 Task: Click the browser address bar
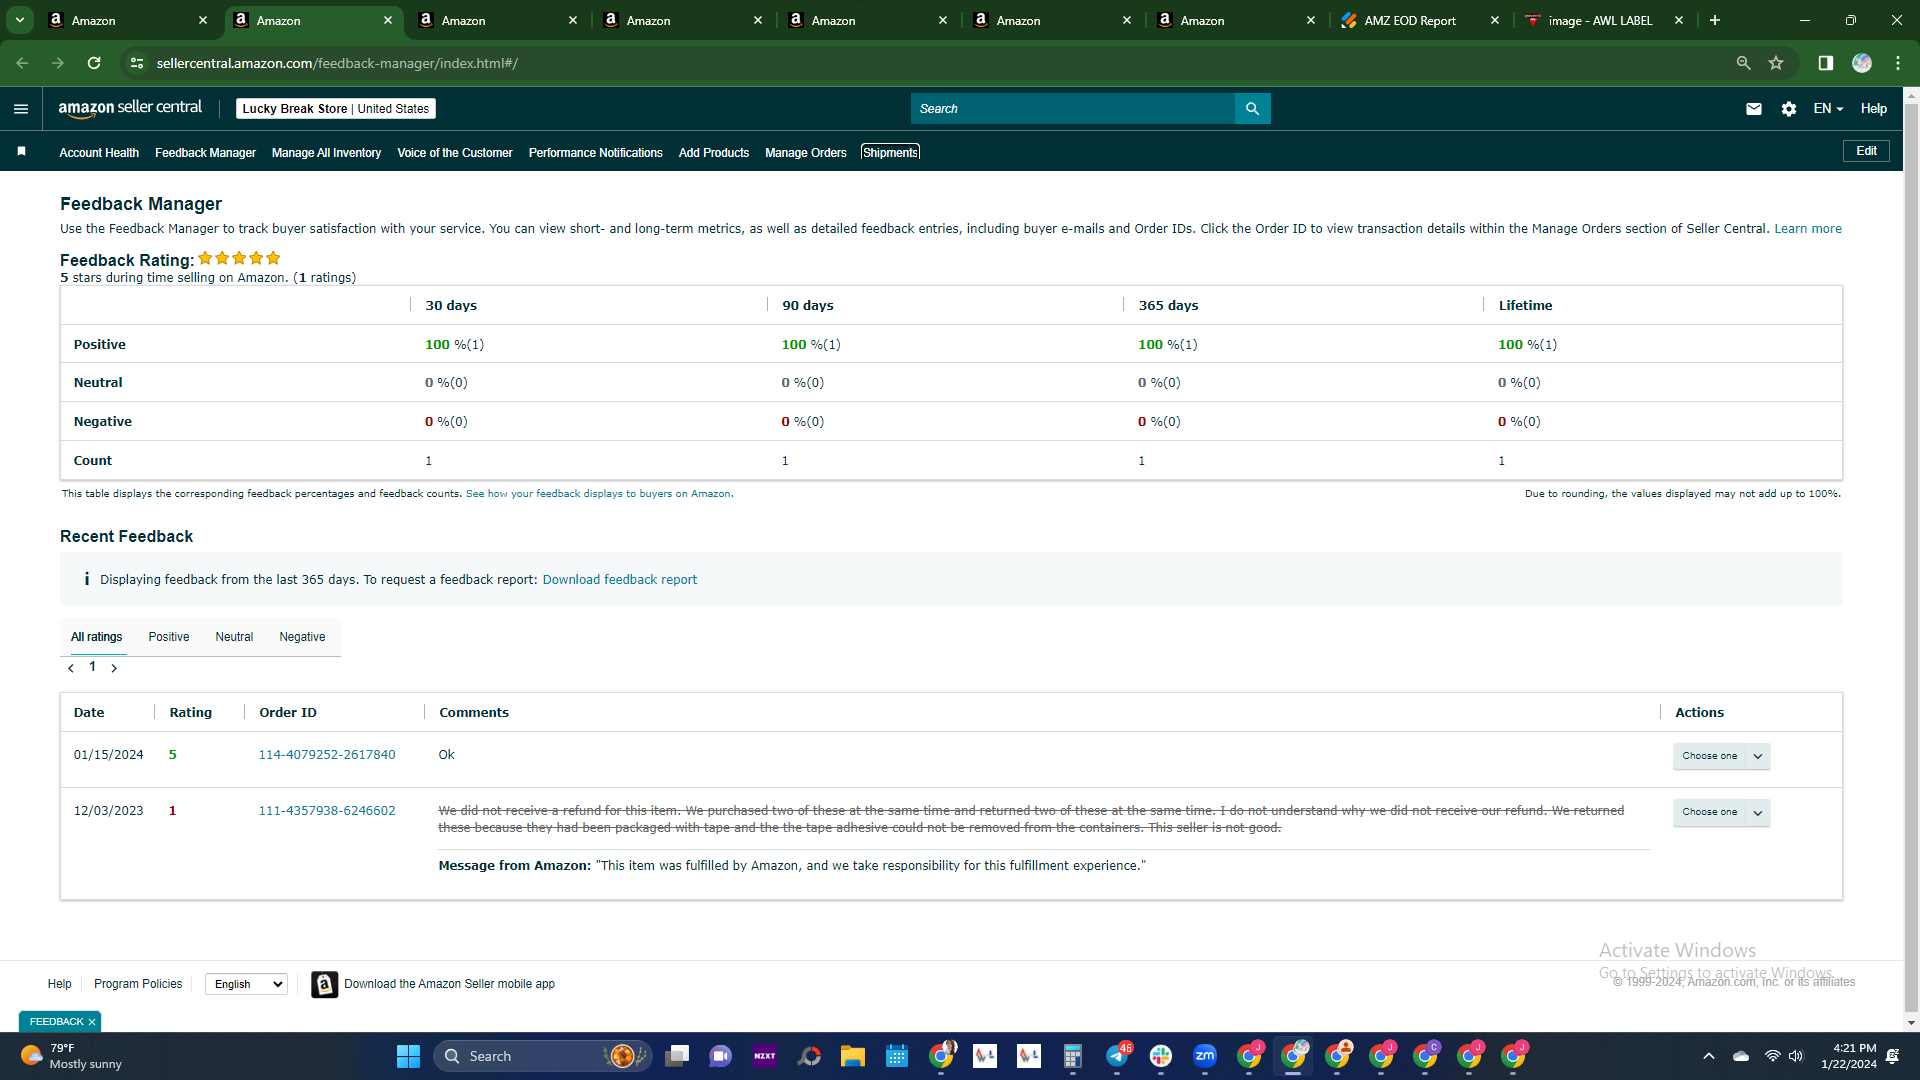(x=930, y=63)
